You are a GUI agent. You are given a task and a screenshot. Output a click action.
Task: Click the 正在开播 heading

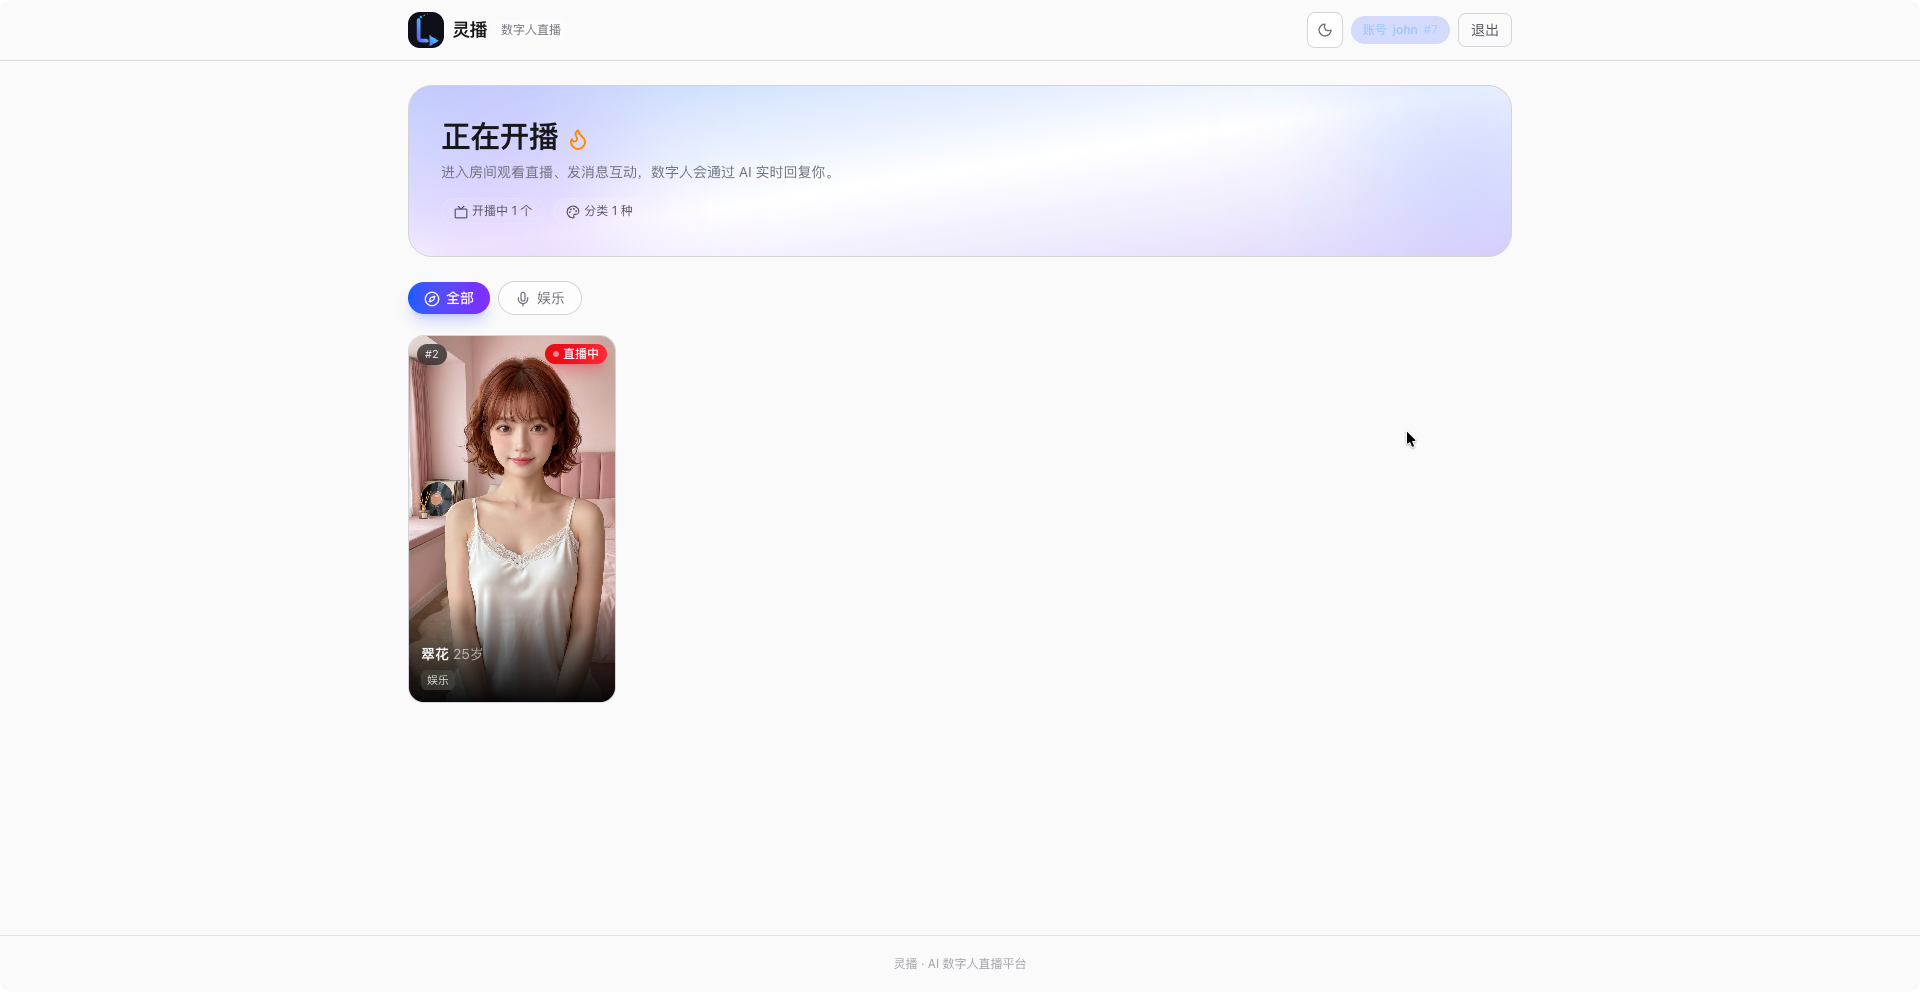tap(500, 137)
